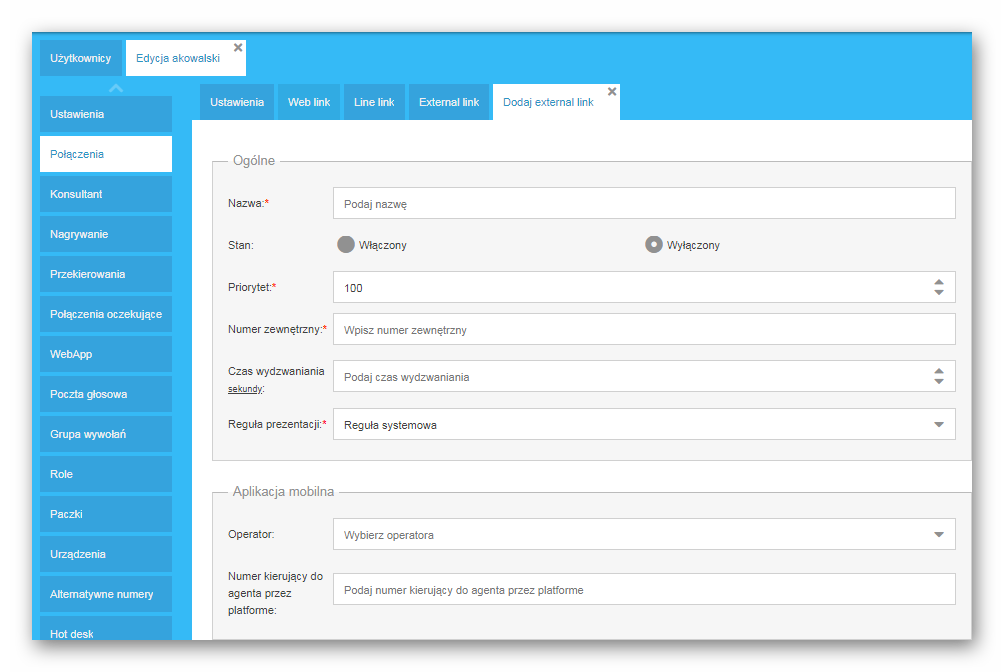This screenshot has height=672, width=1004.
Task: Open Role in the sidebar
Action: click(x=106, y=474)
